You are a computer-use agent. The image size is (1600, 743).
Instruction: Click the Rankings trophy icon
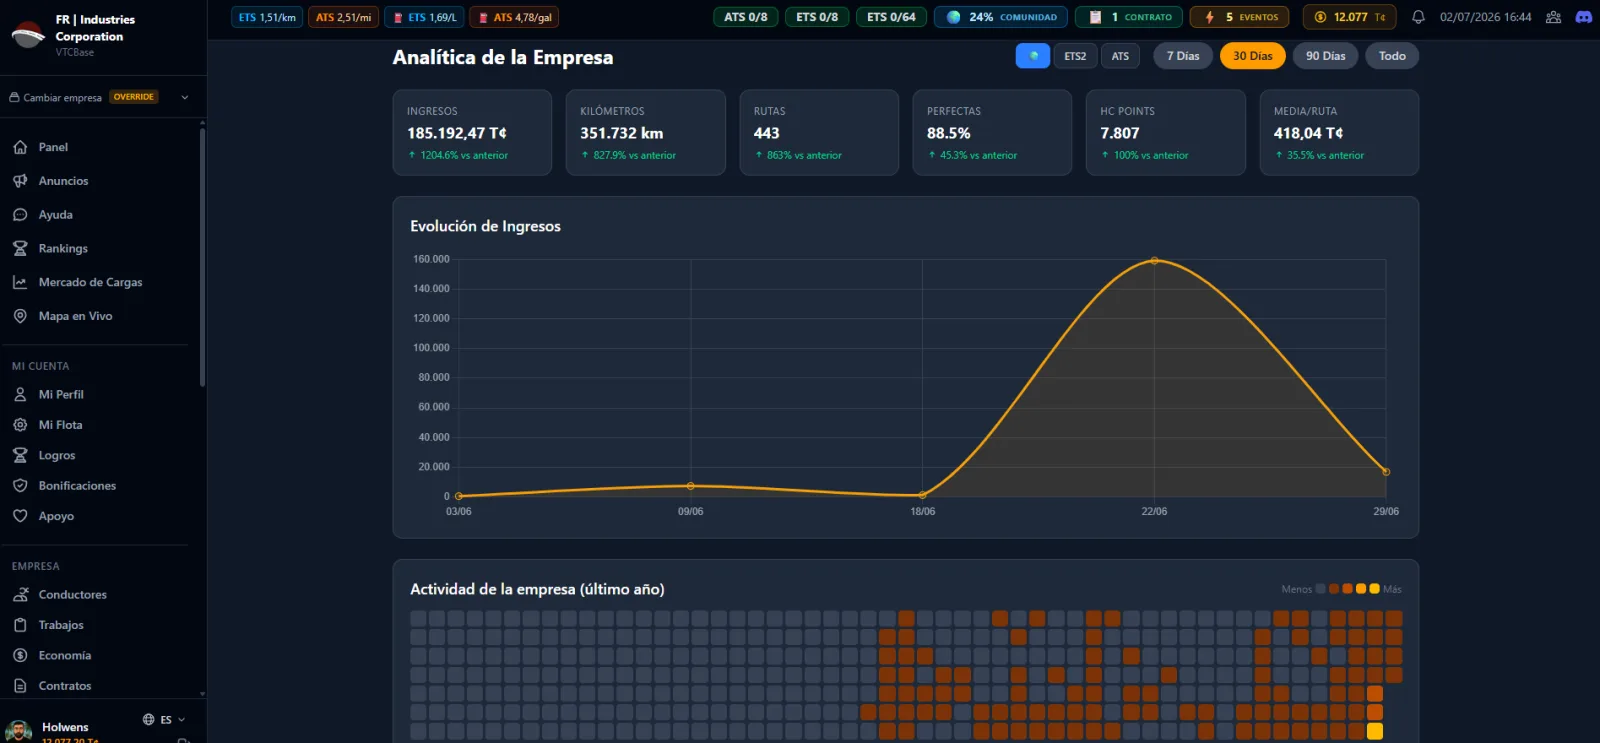pyautogui.click(x=20, y=248)
